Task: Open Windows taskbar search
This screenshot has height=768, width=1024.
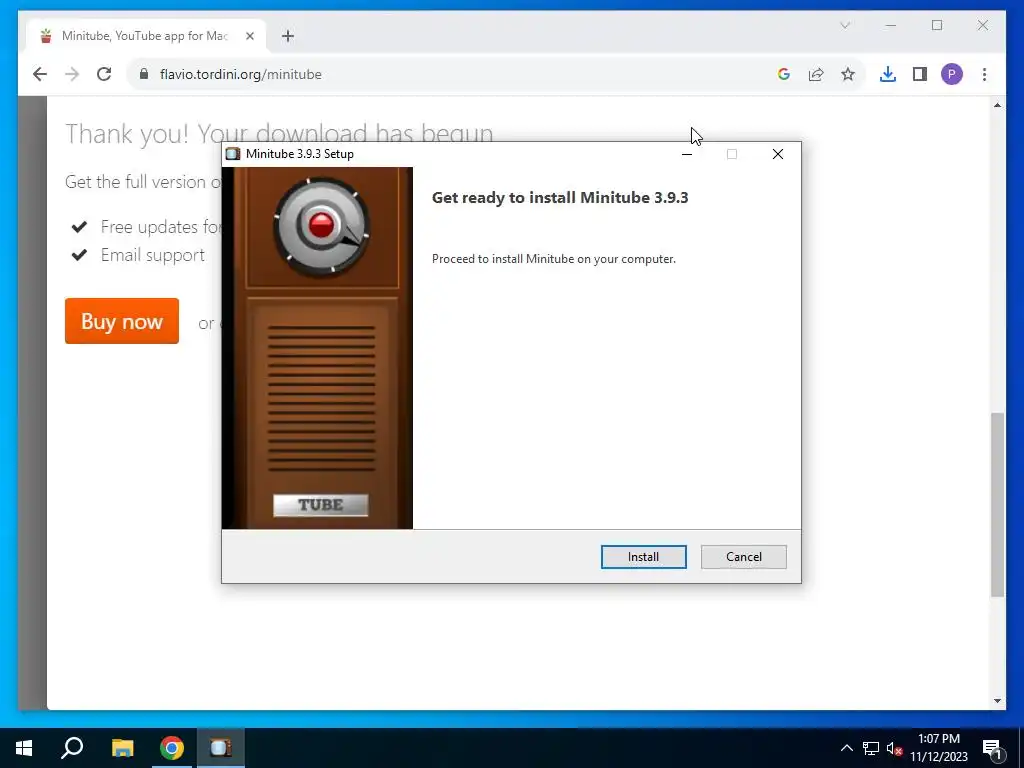Action: click(x=72, y=748)
